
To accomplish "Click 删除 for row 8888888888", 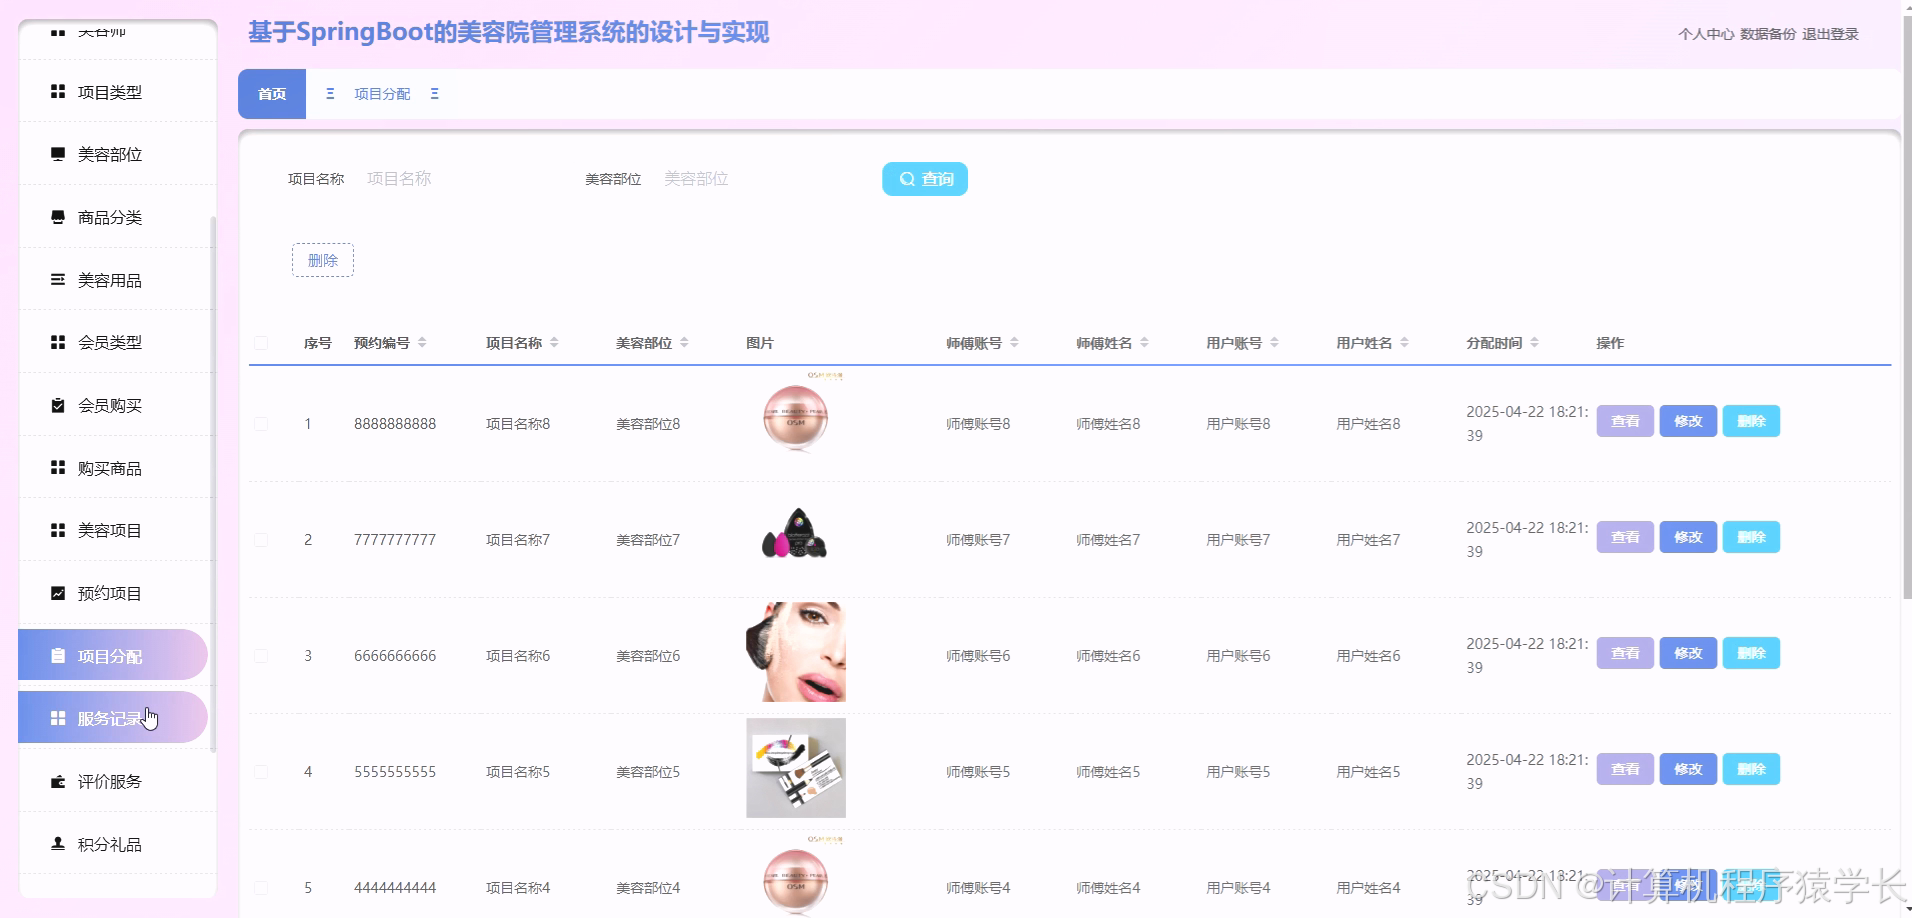I will tap(1751, 421).
